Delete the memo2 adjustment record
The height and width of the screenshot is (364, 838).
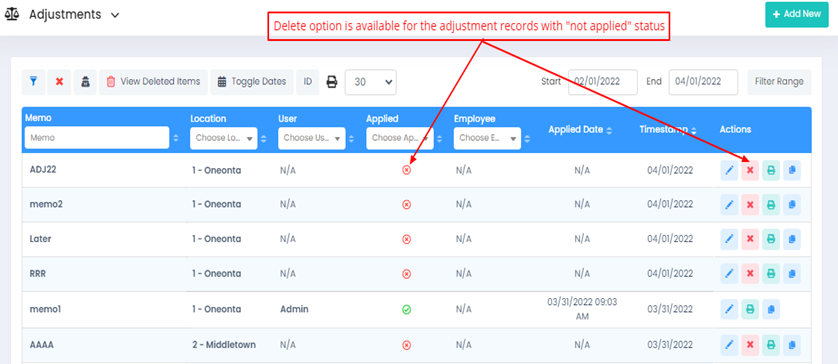click(750, 205)
